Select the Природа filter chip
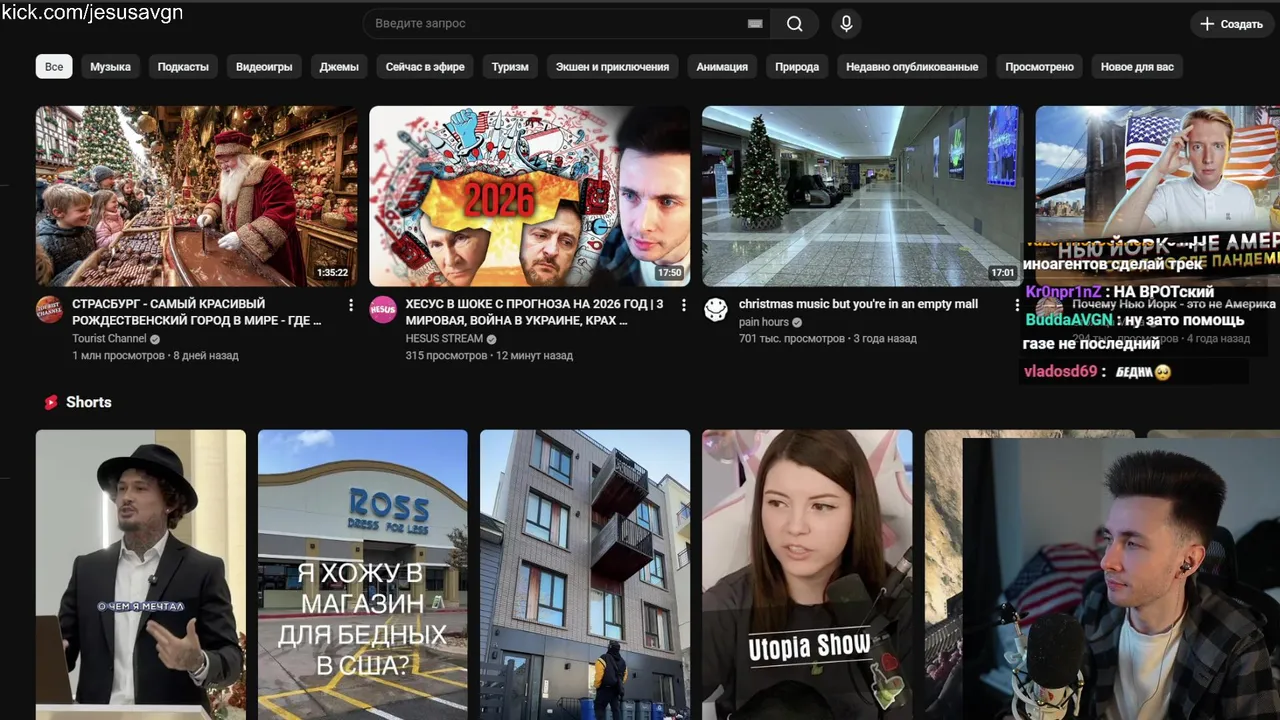 coord(797,67)
